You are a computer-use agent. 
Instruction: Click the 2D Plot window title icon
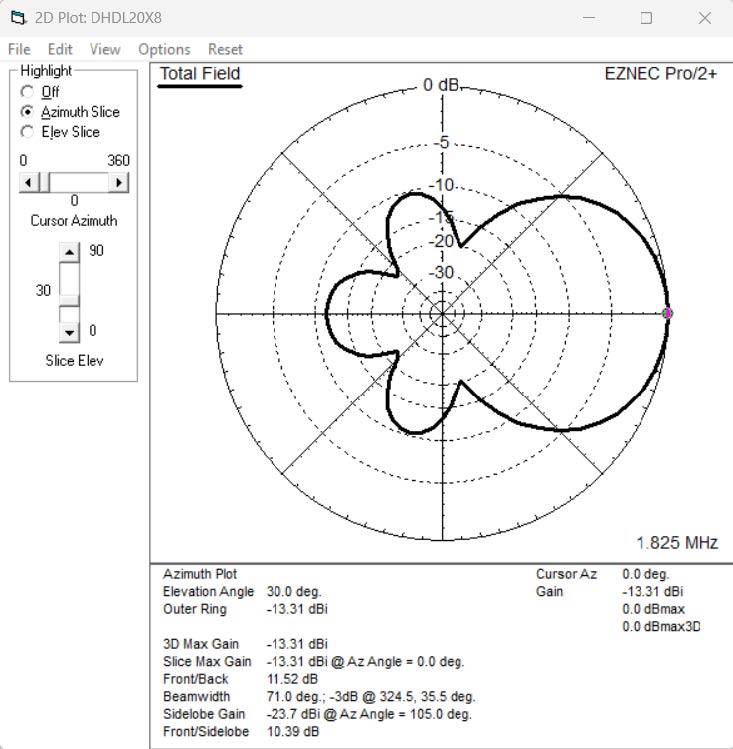point(18,17)
